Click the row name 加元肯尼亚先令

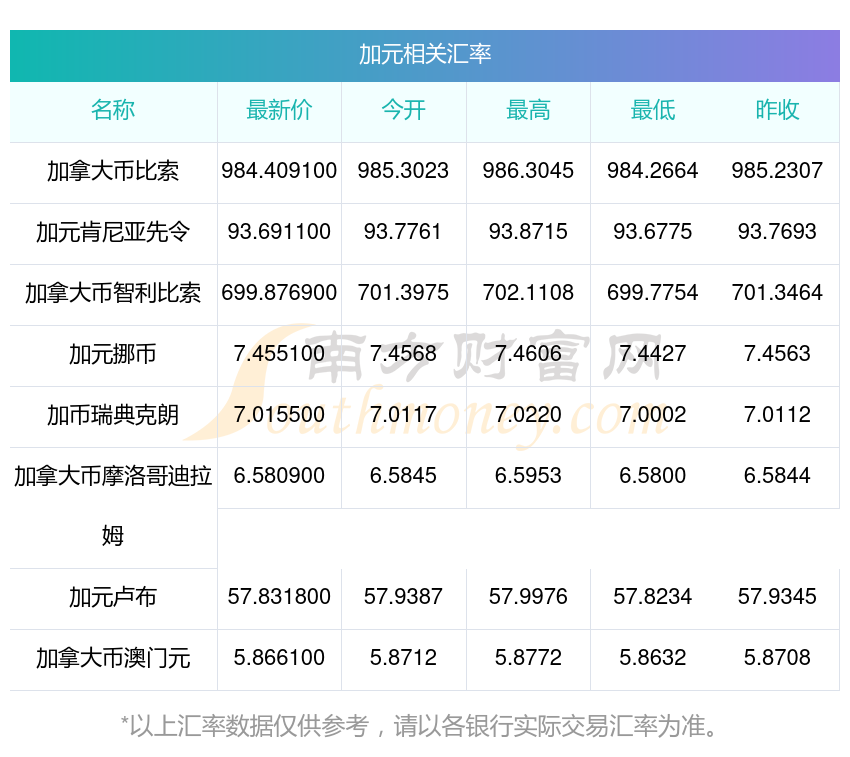point(113,232)
